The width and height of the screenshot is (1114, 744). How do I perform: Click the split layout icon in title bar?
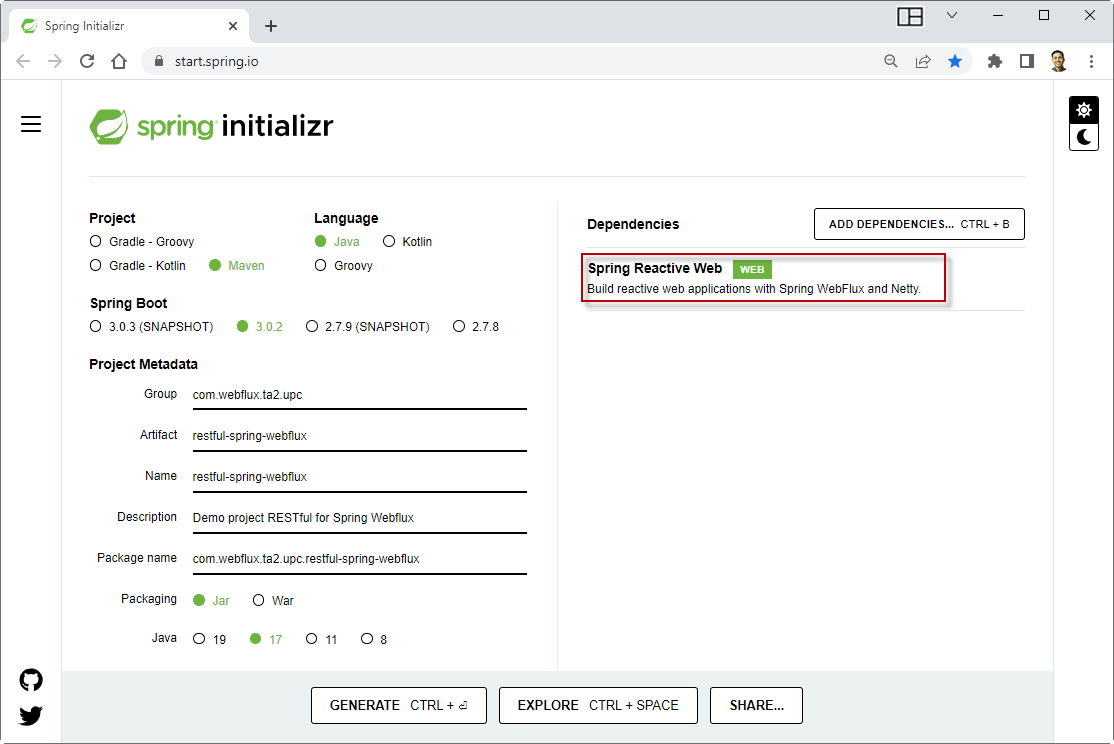click(910, 16)
